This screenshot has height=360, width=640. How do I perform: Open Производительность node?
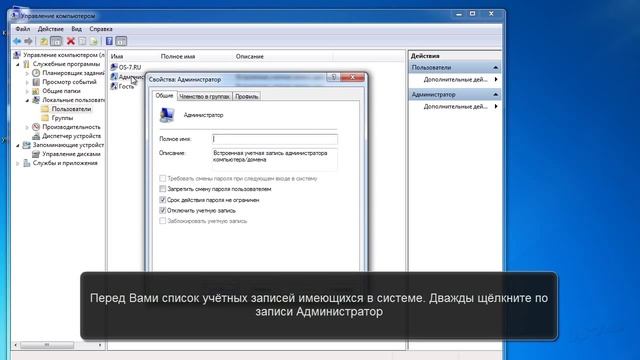[x=66, y=127]
